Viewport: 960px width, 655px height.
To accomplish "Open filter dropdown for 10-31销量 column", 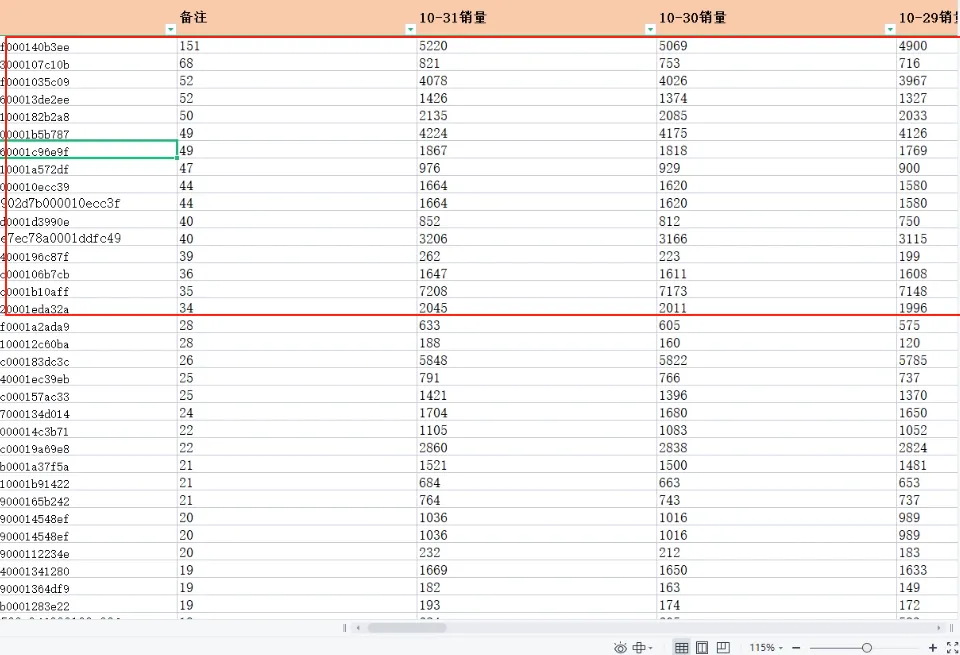I will pos(650,29).
